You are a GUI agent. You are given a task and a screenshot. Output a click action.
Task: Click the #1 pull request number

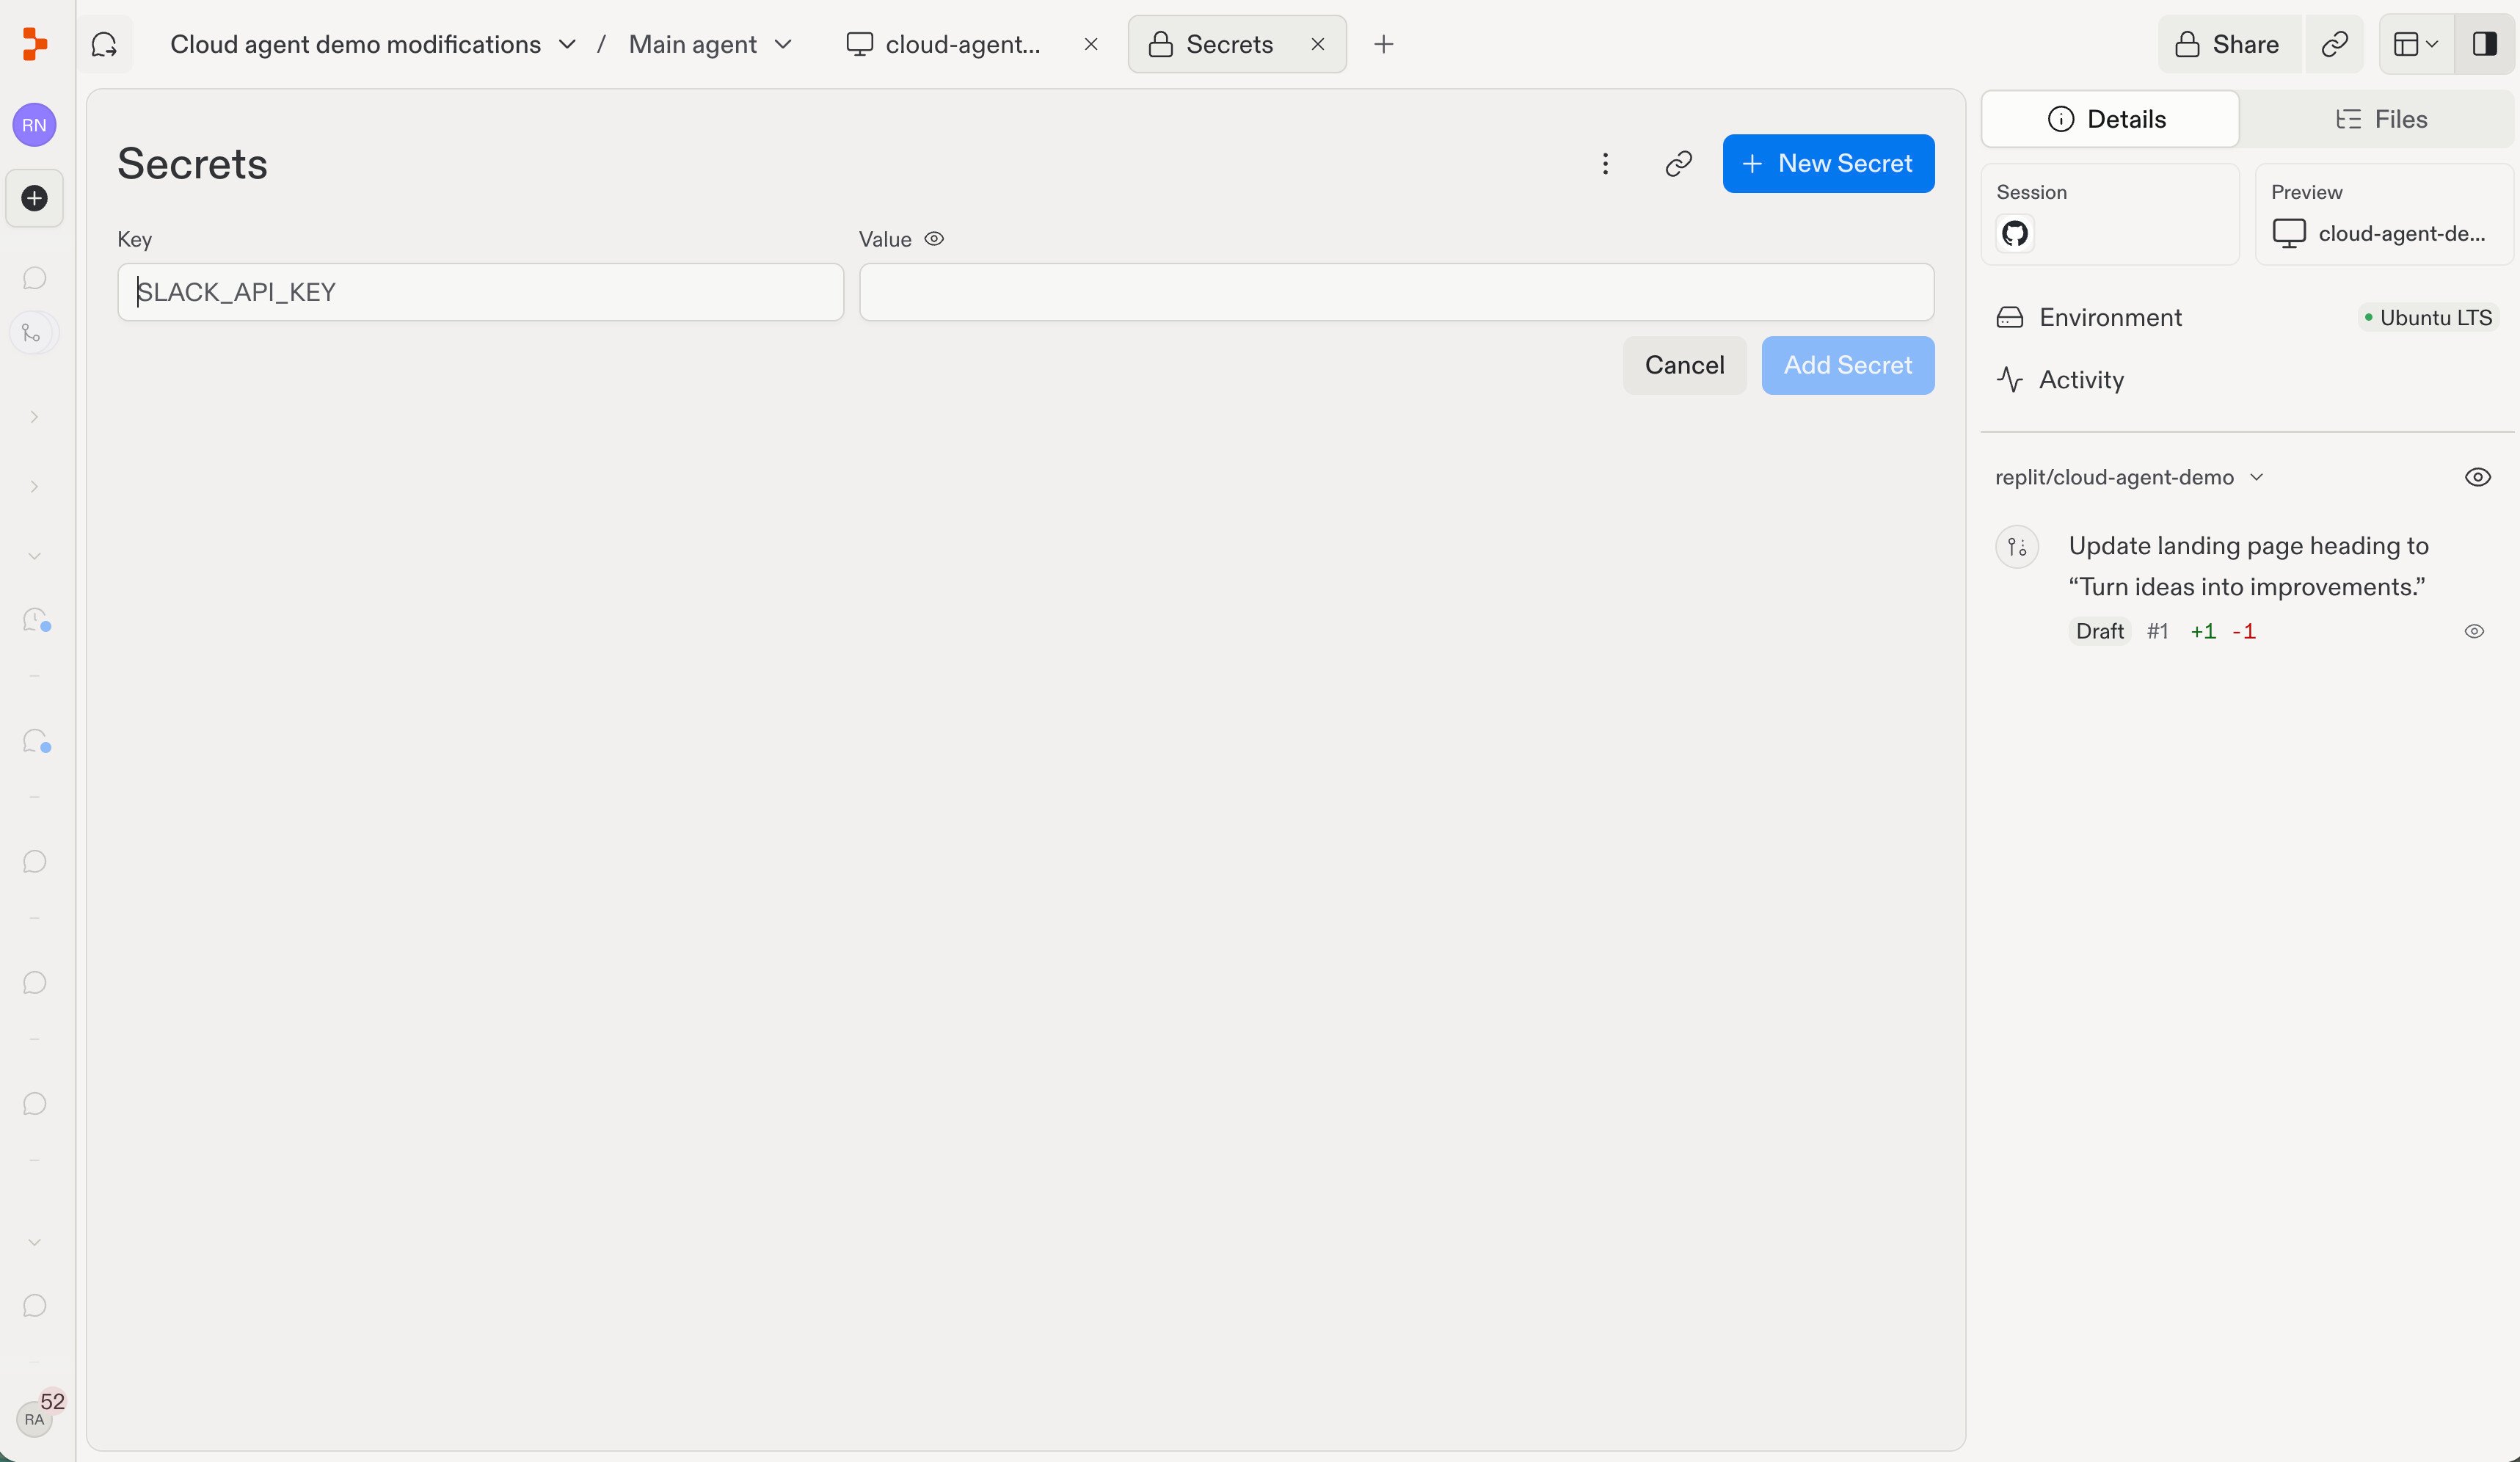pyautogui.click(x=2157, y=631)
